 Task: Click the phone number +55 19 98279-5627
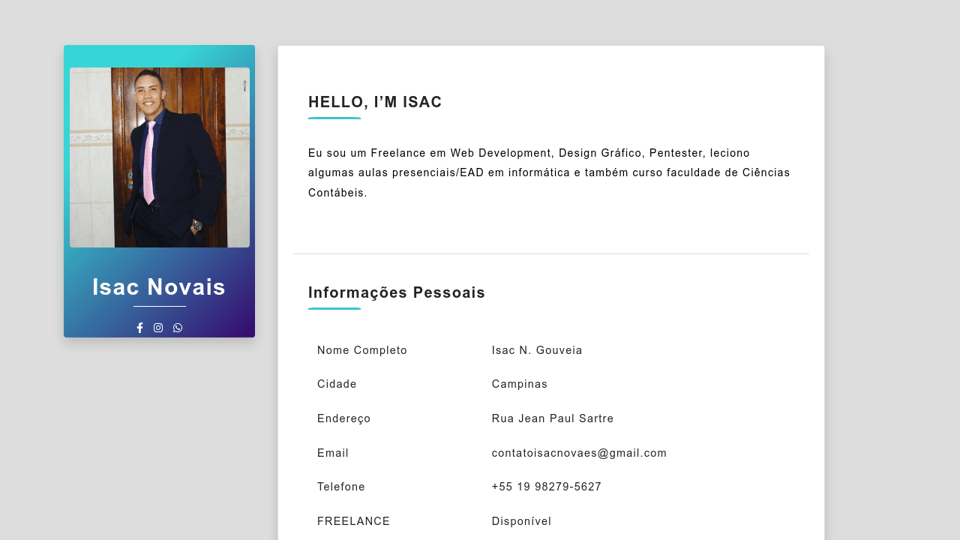click(x=546, y=487)
